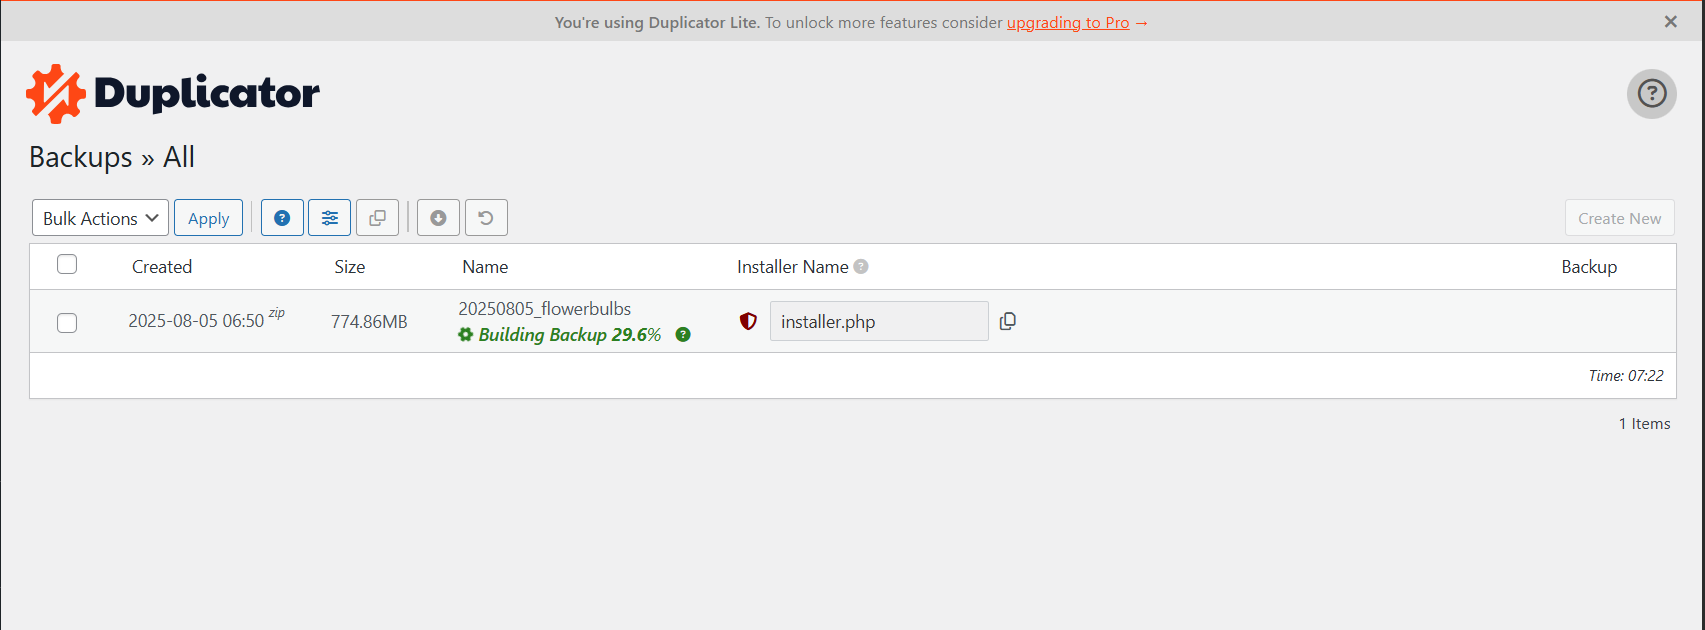Viewport: 1705px width, 630px height.
Task: Click the green help icon beside Building Backup
Action: pyautogui.click(x=683, y=335)
